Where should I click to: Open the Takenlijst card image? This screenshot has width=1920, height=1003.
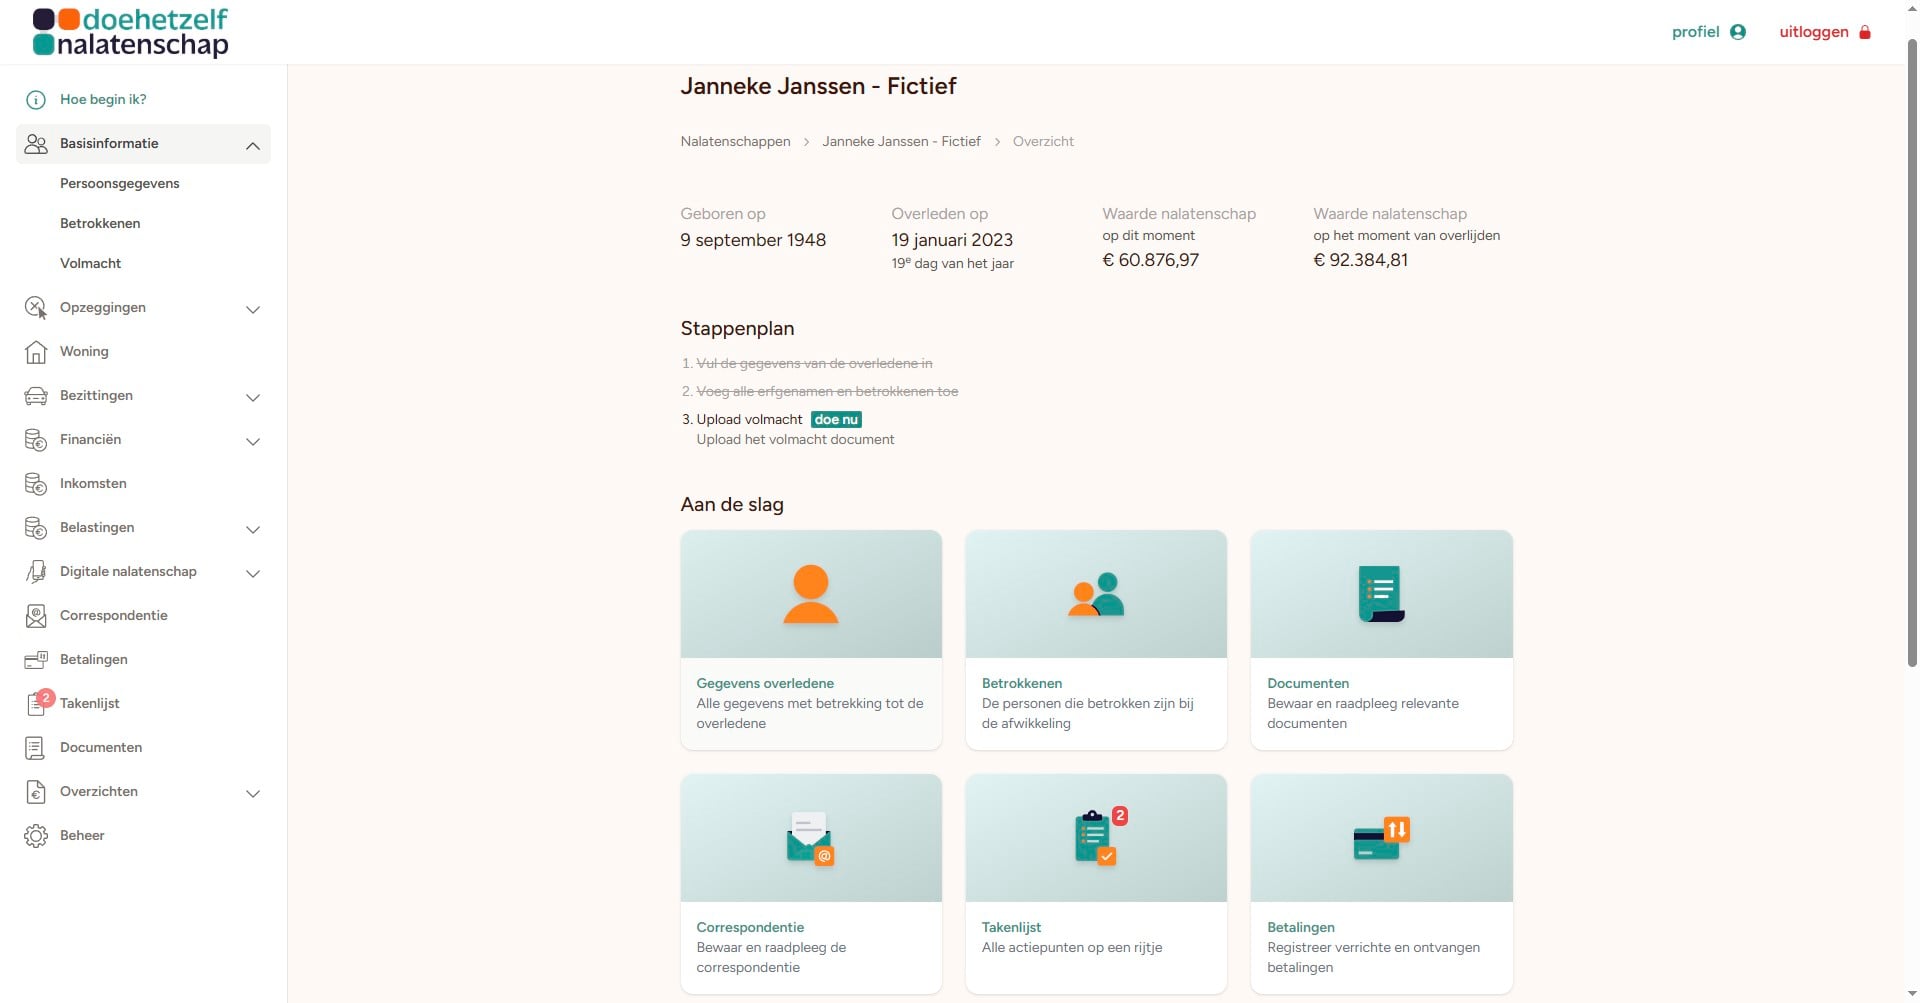coord(1096,838)
